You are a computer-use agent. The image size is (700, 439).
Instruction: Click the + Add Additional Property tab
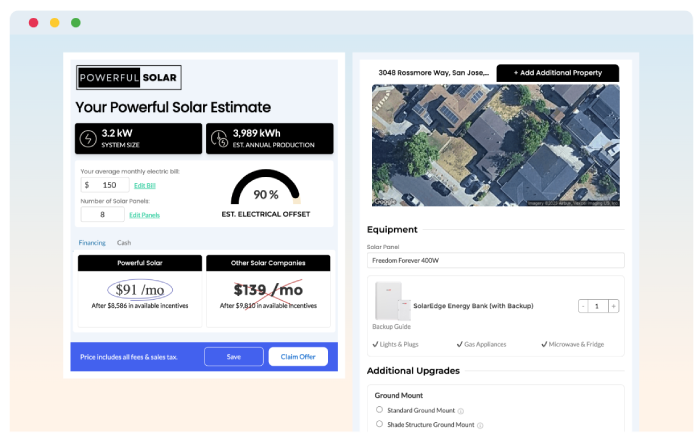point(557,73)
